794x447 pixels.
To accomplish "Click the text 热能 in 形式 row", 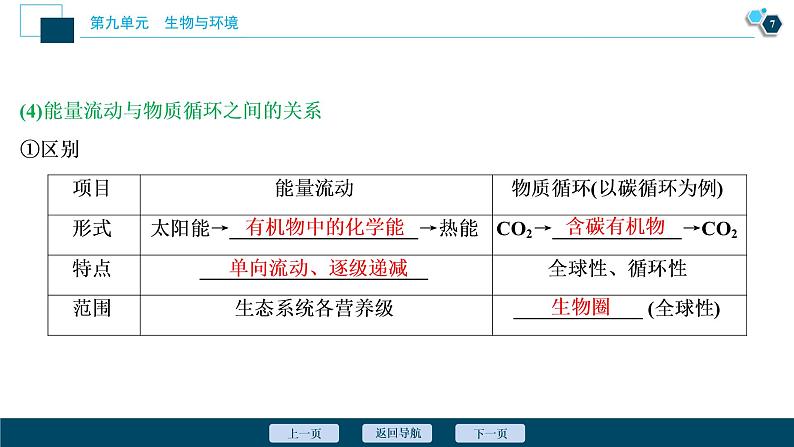I will click(459, 228).
